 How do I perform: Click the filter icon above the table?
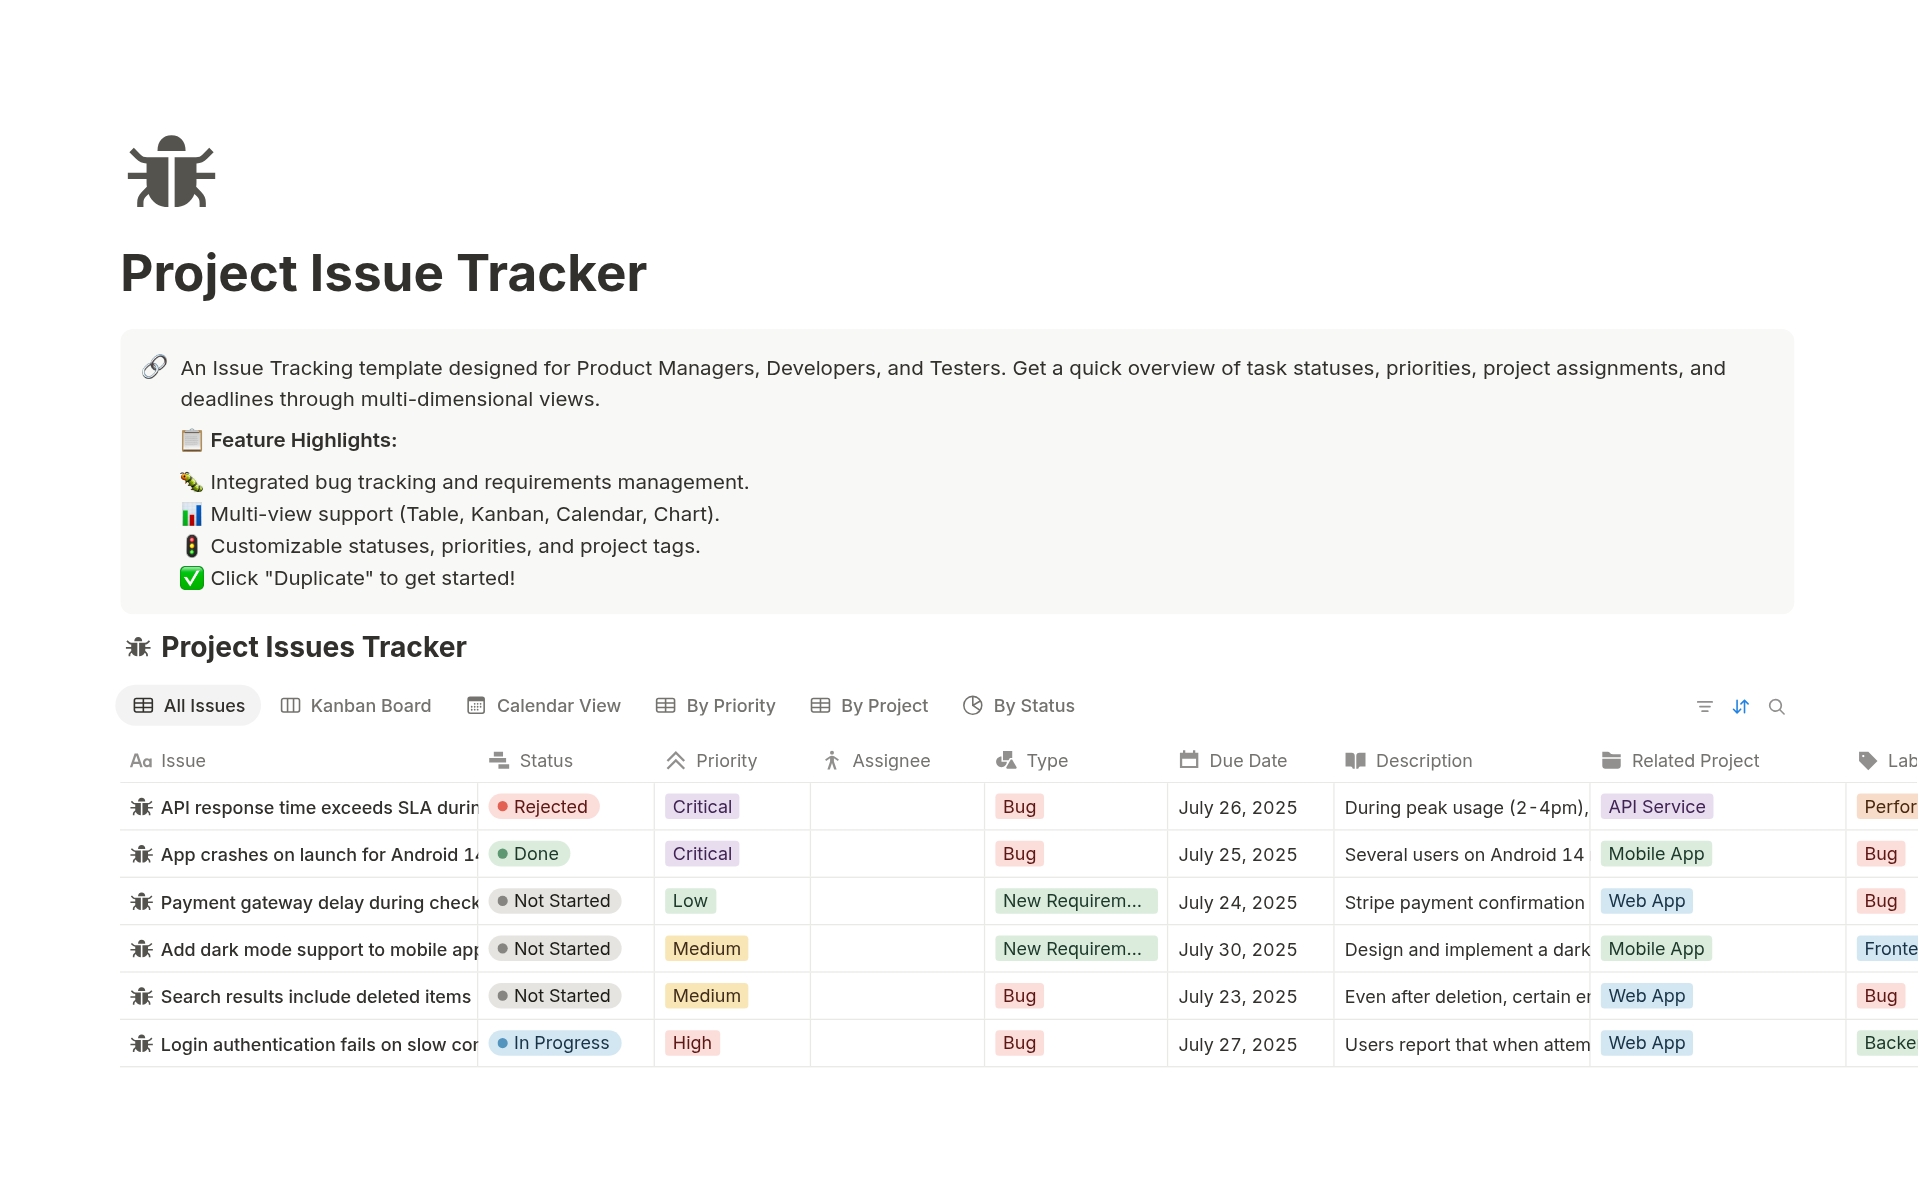pos(1705,707)
